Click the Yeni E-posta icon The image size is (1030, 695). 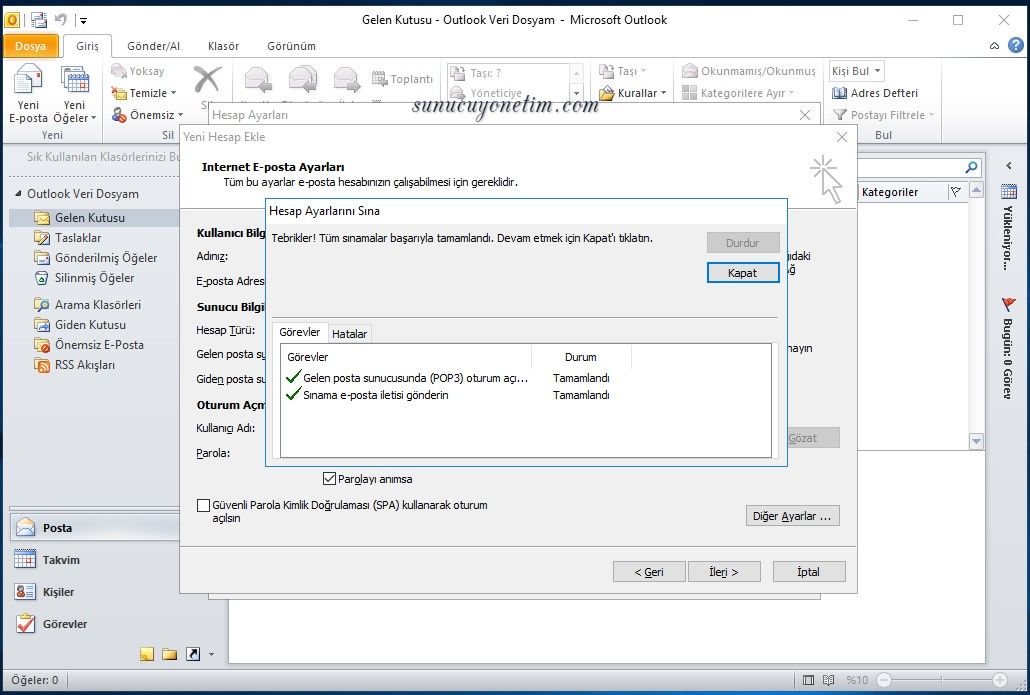[x=28, y=93]
